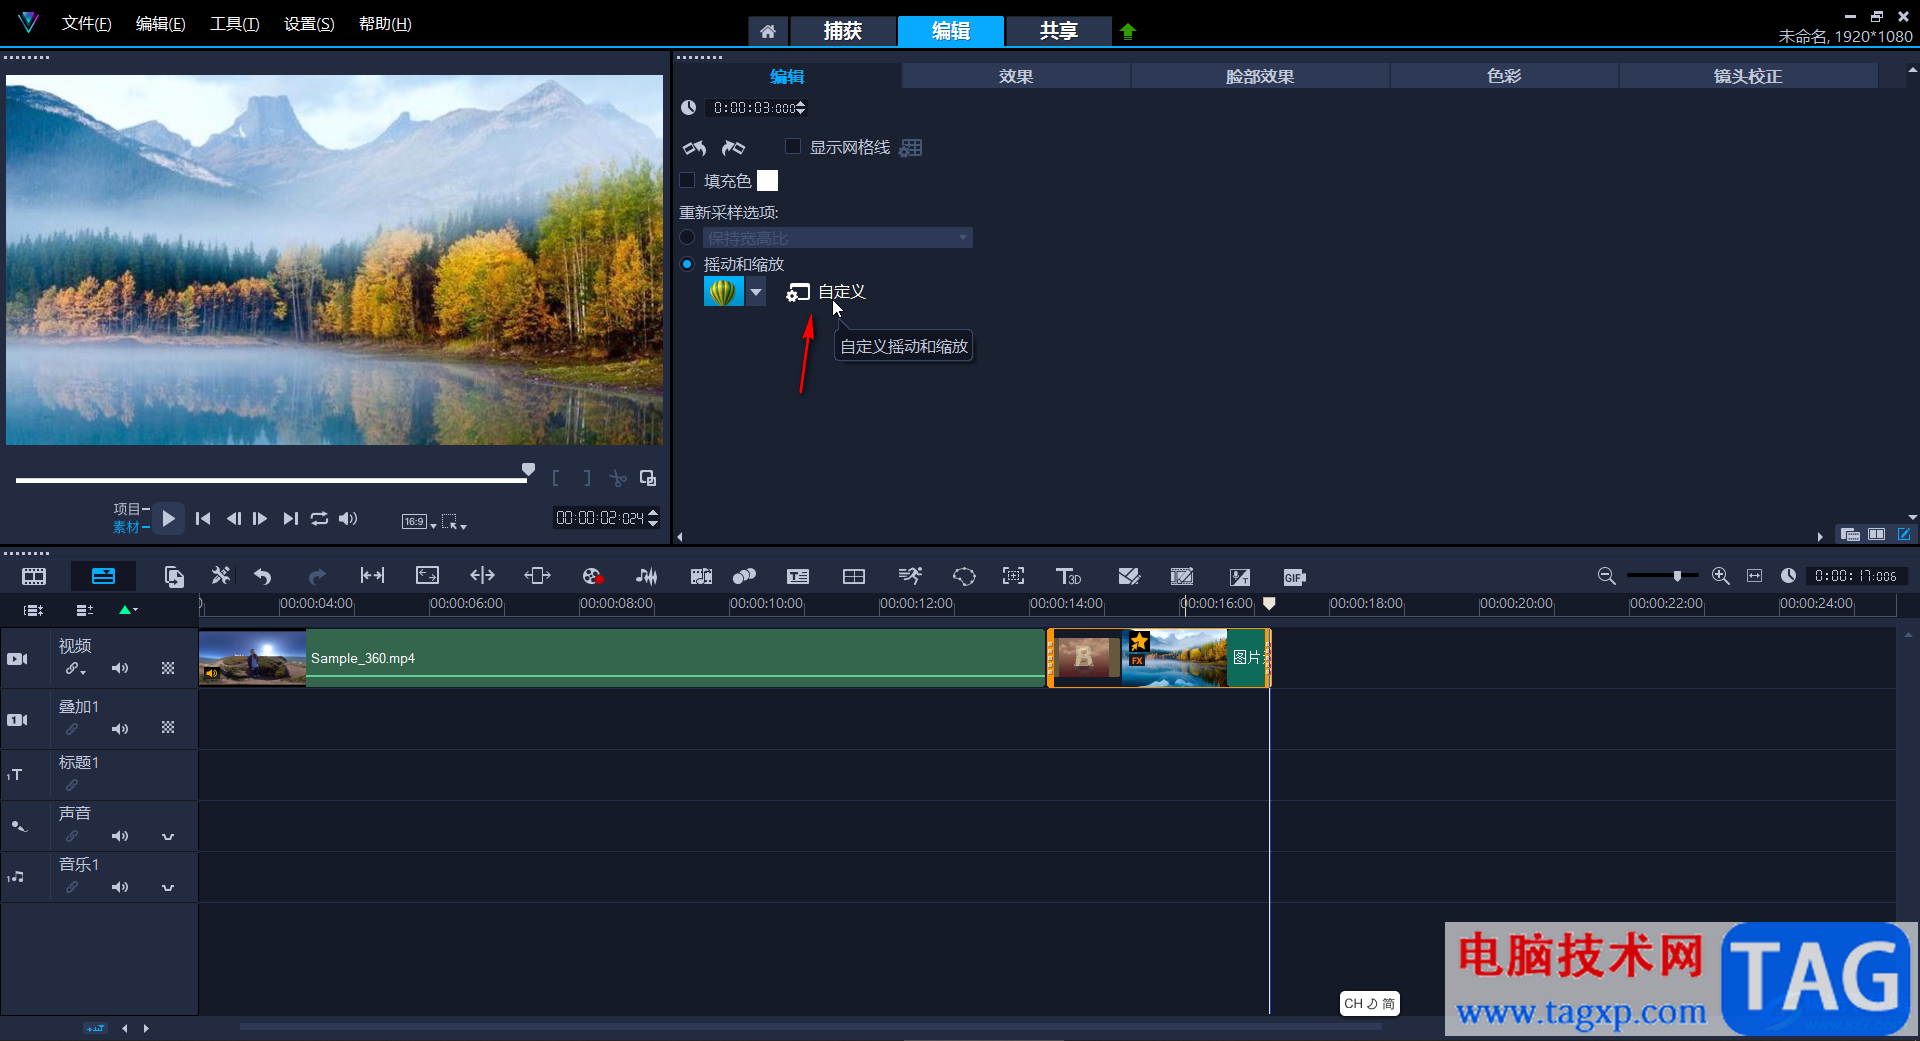Switch to the 捕获 workspace tab
Viewport: 1920px width, 1041px height.
843,31
